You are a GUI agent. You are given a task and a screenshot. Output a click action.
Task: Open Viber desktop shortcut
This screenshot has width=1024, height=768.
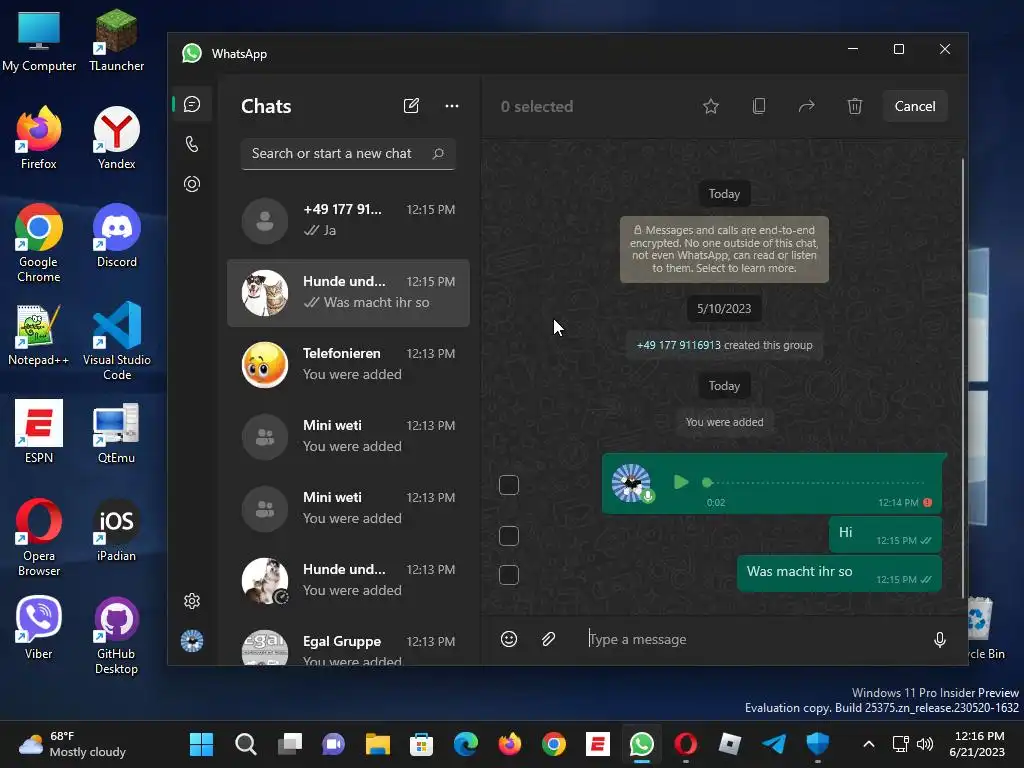tap(39, 628)
